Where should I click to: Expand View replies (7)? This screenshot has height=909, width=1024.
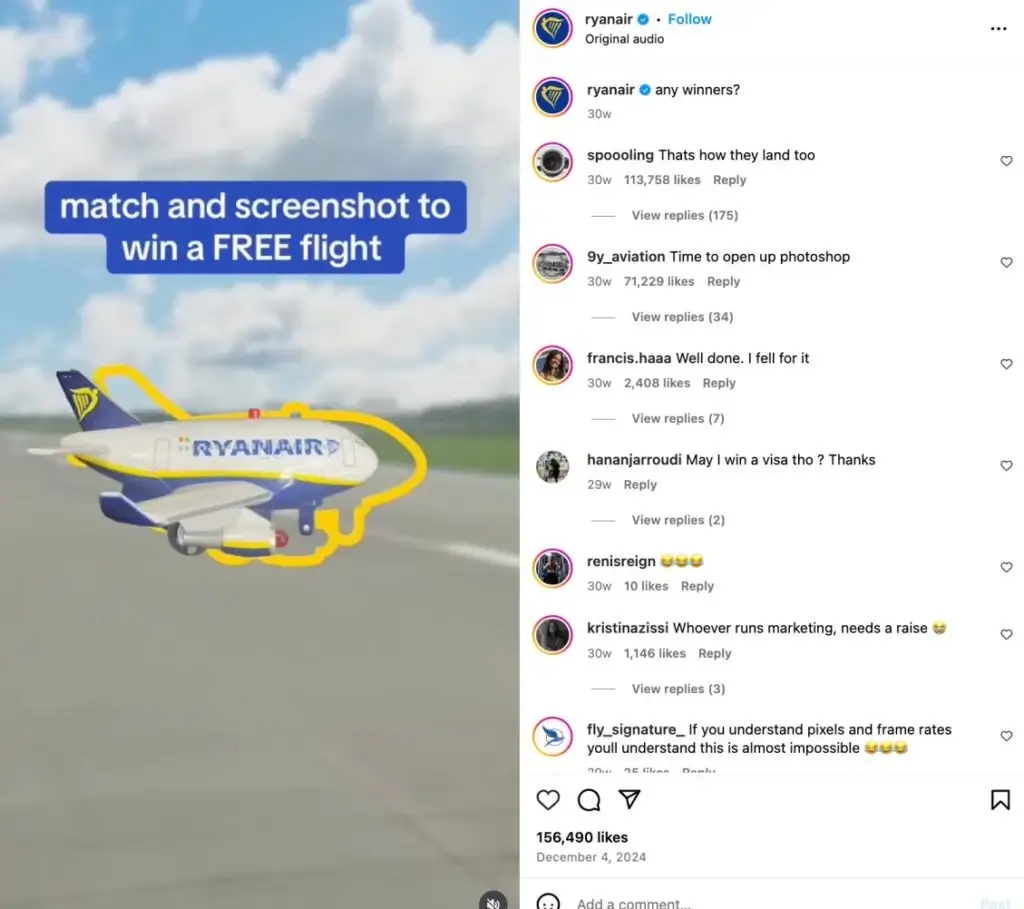click(x=678, y=419)
